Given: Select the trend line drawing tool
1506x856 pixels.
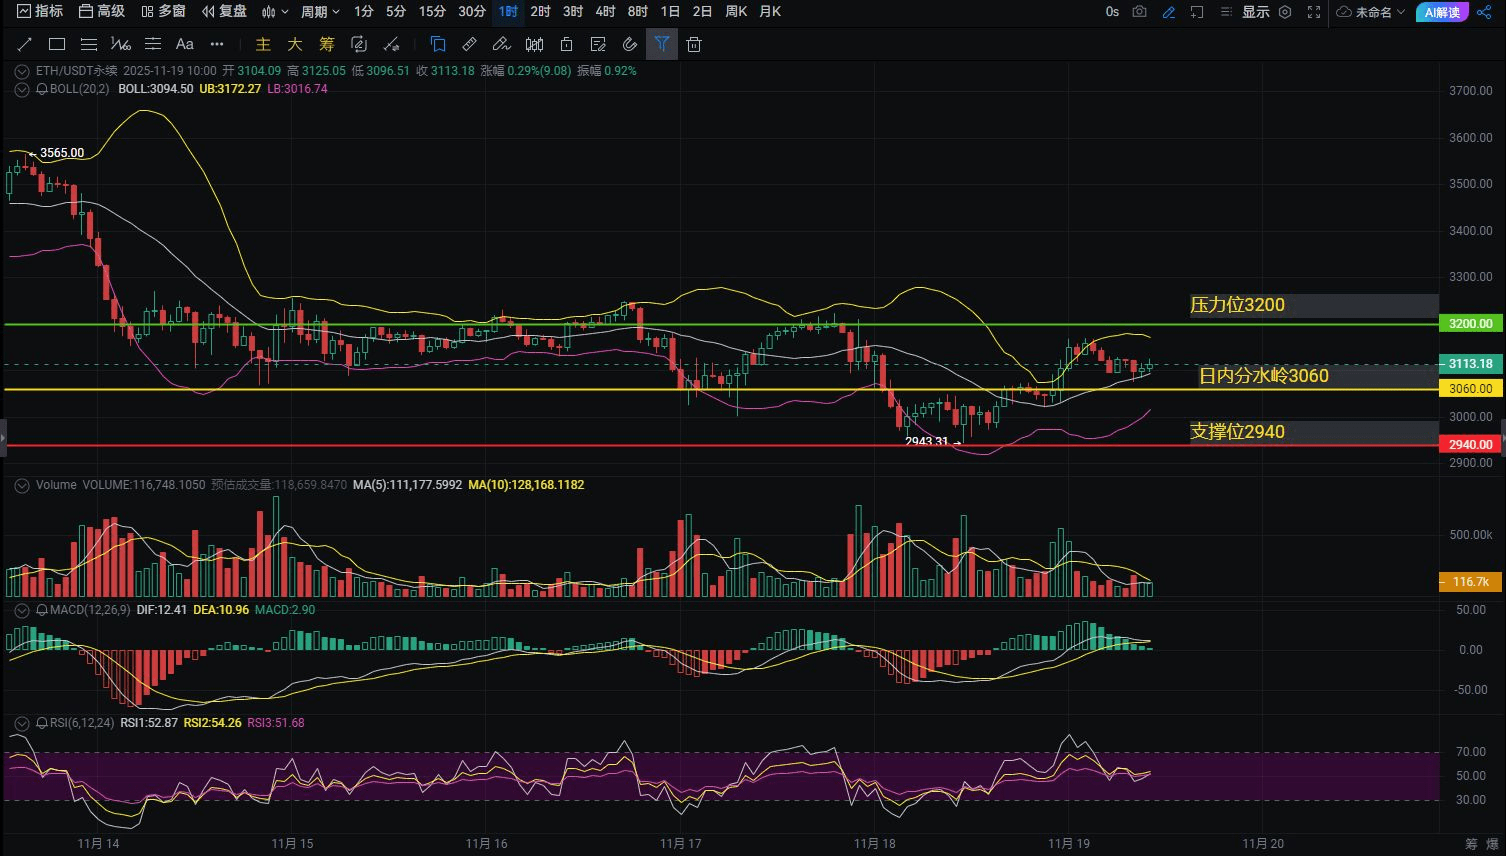Looking at the screenshot, I should click(x=25, y=44).
